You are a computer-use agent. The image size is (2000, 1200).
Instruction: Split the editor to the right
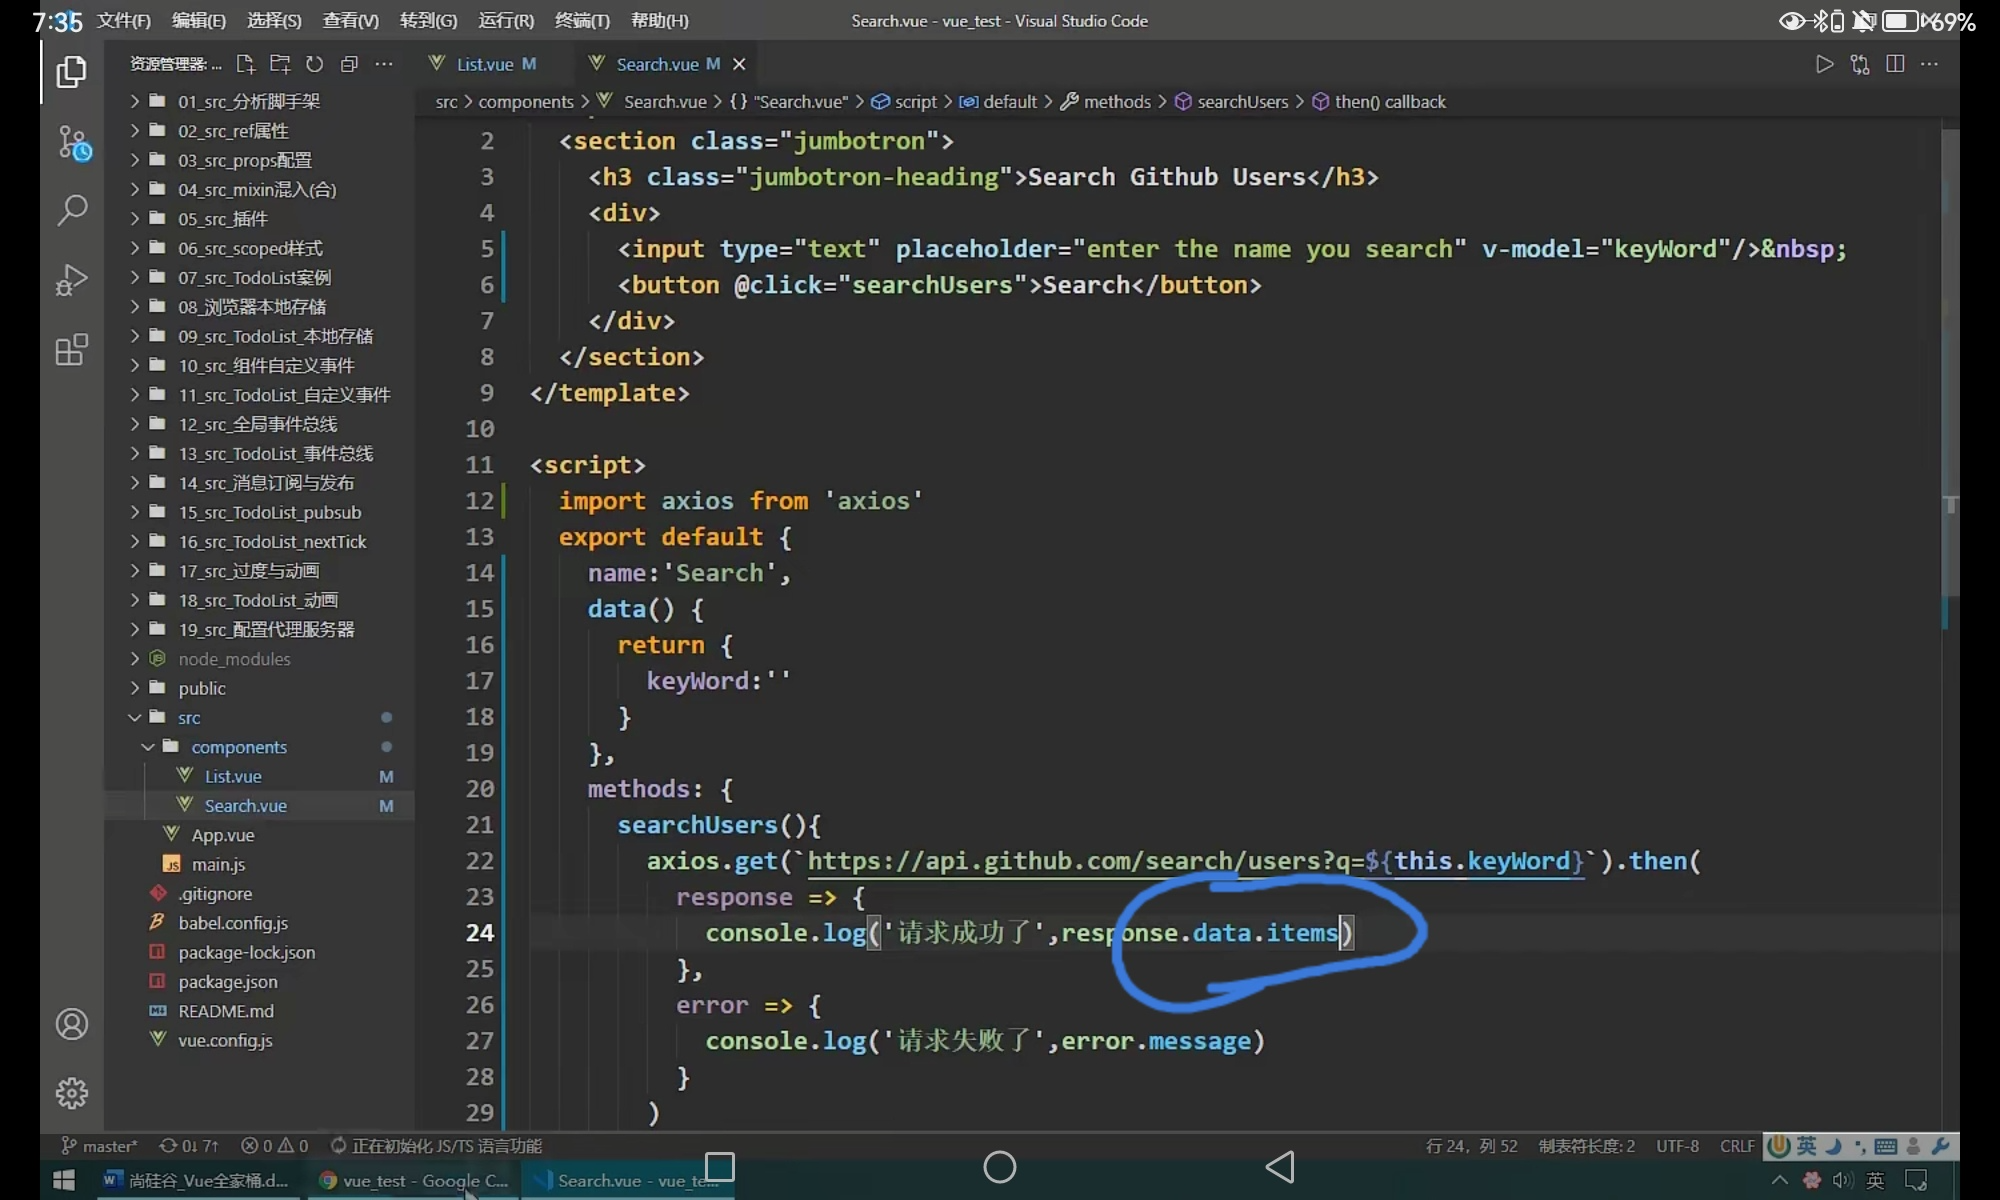[x=1894, y=64]
